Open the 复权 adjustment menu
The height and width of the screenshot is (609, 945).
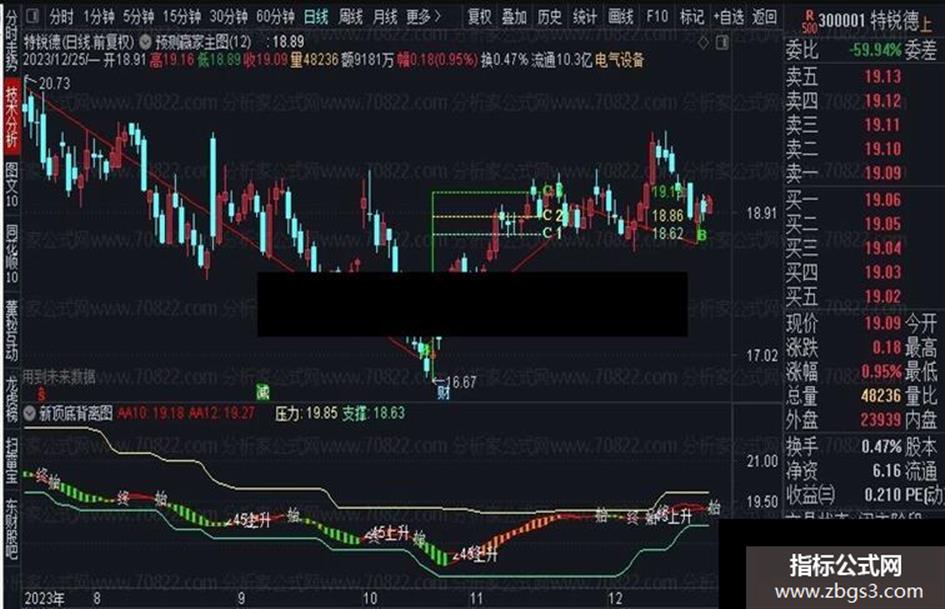click(x=480, y=16)
